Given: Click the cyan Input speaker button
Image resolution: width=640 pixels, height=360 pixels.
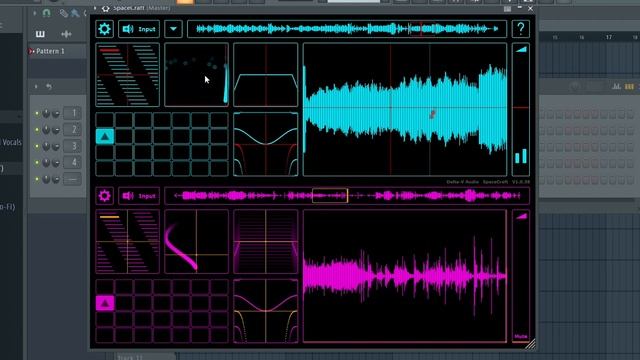Looking at the screenshot, I should click(139, 29).
